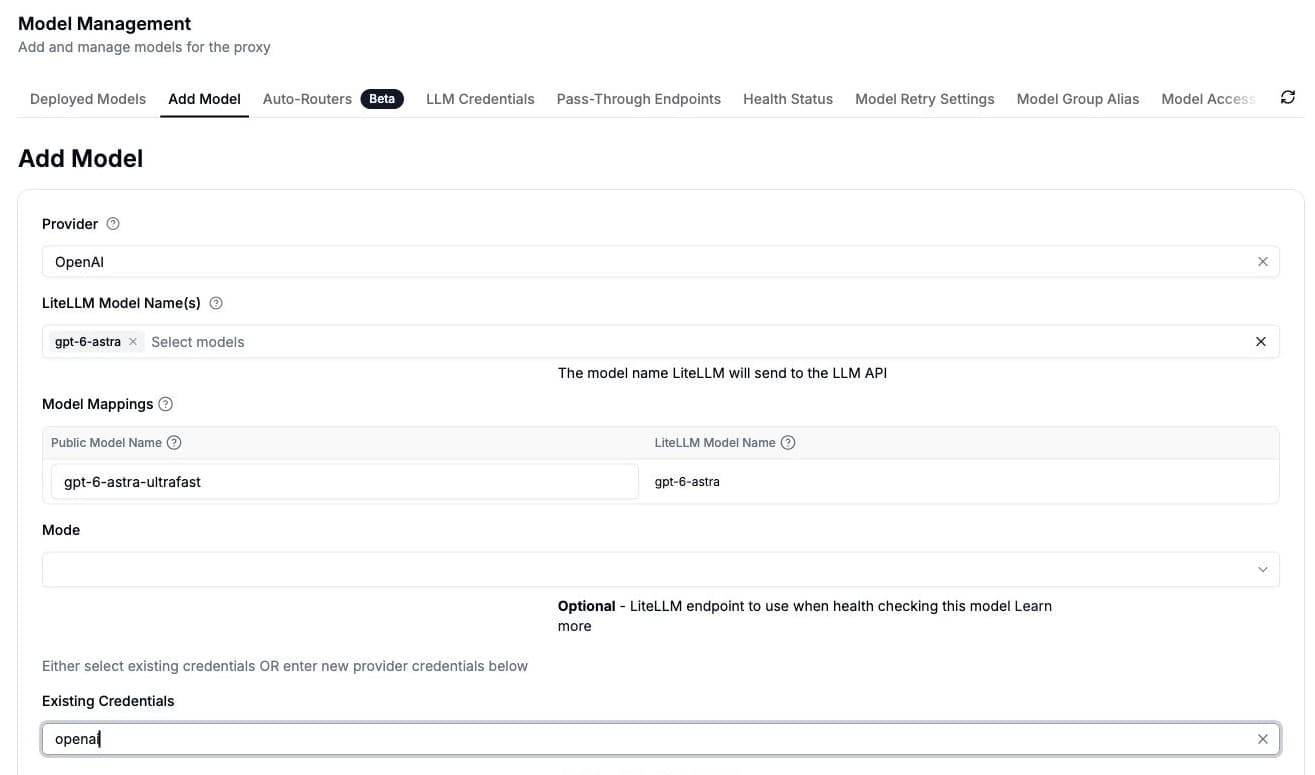1315x775 pixels.
Task: Open the Existing Credentials dropdown
Action: coord(660,739)
